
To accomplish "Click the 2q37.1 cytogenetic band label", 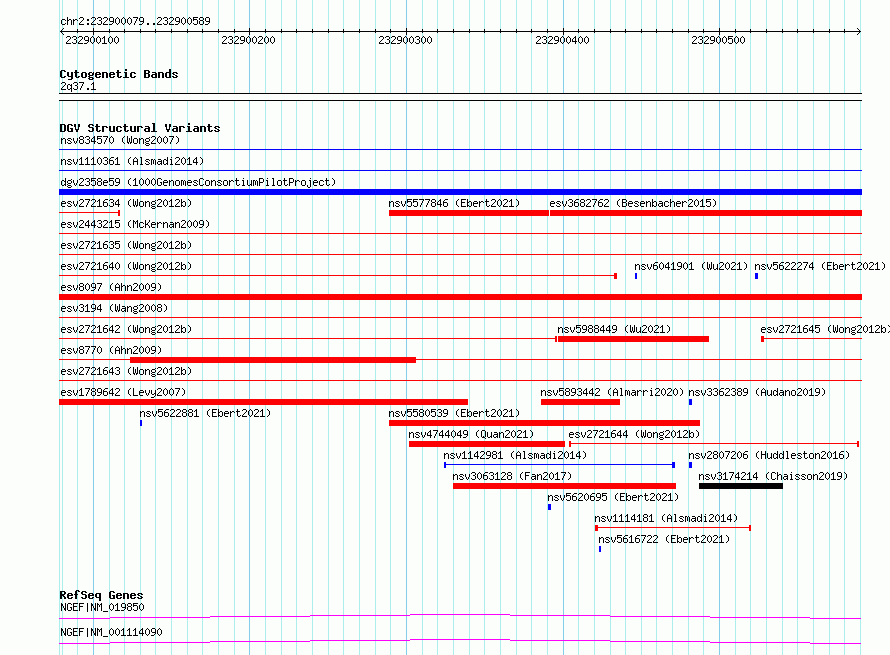I will tap(78, 86).
